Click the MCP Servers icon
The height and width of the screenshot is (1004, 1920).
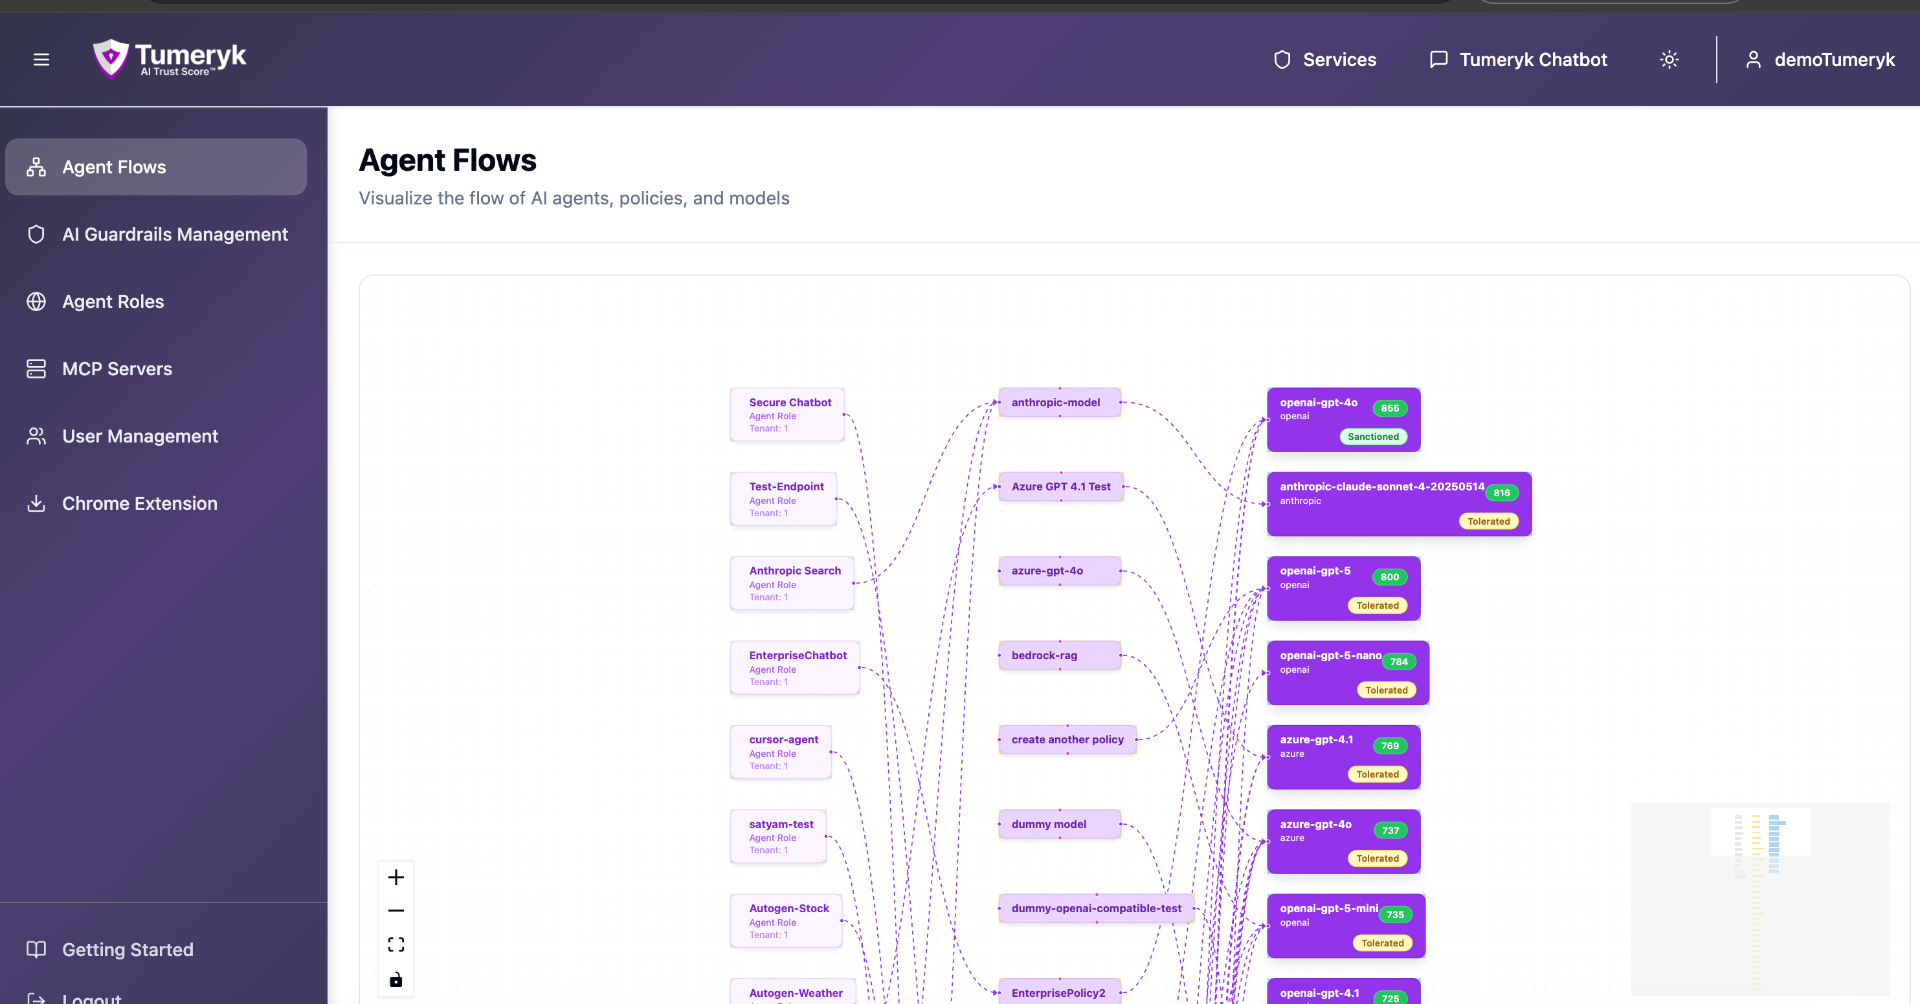point(36,369)
